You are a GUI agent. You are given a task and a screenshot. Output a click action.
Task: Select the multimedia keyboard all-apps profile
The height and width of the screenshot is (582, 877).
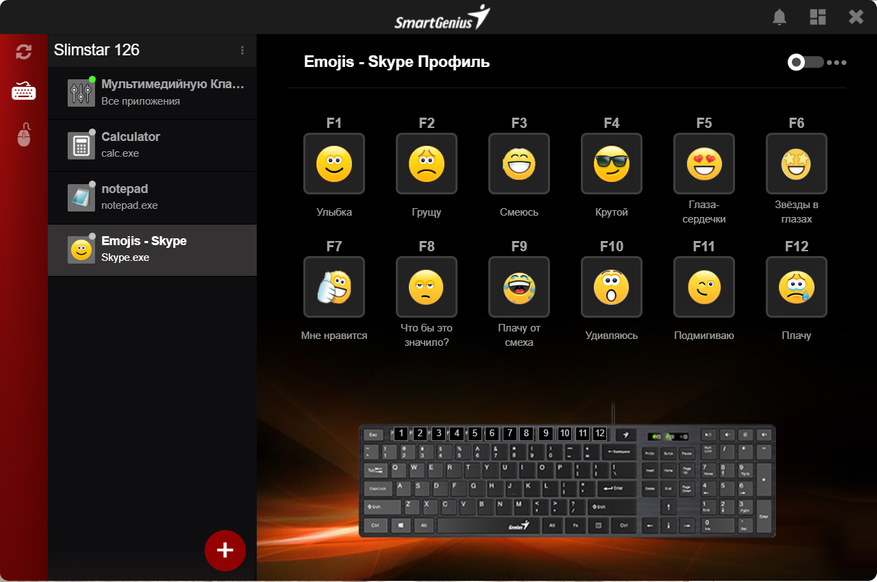pyautogui.click(x=152, y=93)
